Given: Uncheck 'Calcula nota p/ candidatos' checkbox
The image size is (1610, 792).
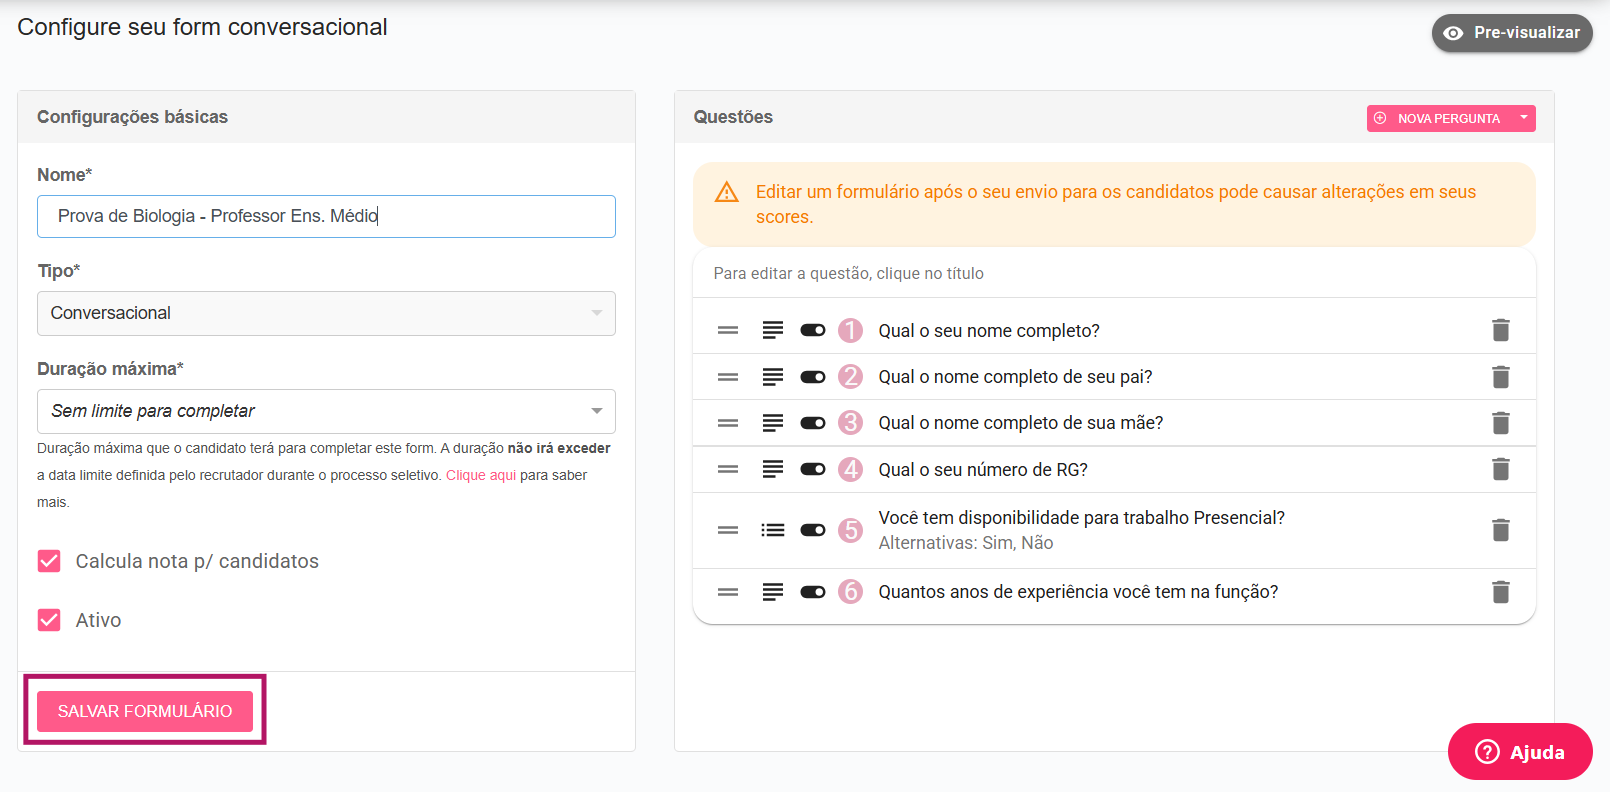Looking at the screenshot, I should pos(49,561).
